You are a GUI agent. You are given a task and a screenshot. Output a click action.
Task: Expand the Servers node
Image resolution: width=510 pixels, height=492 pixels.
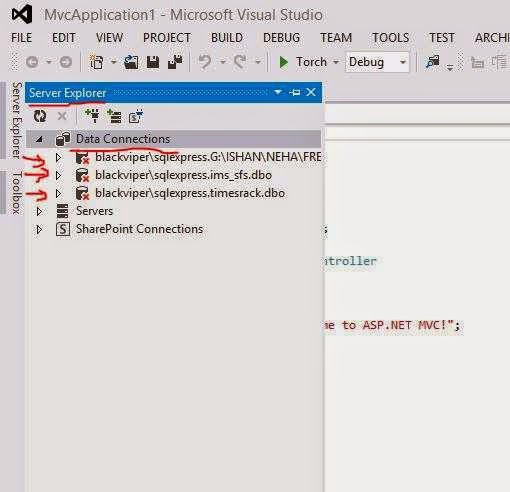click(39, 211)
